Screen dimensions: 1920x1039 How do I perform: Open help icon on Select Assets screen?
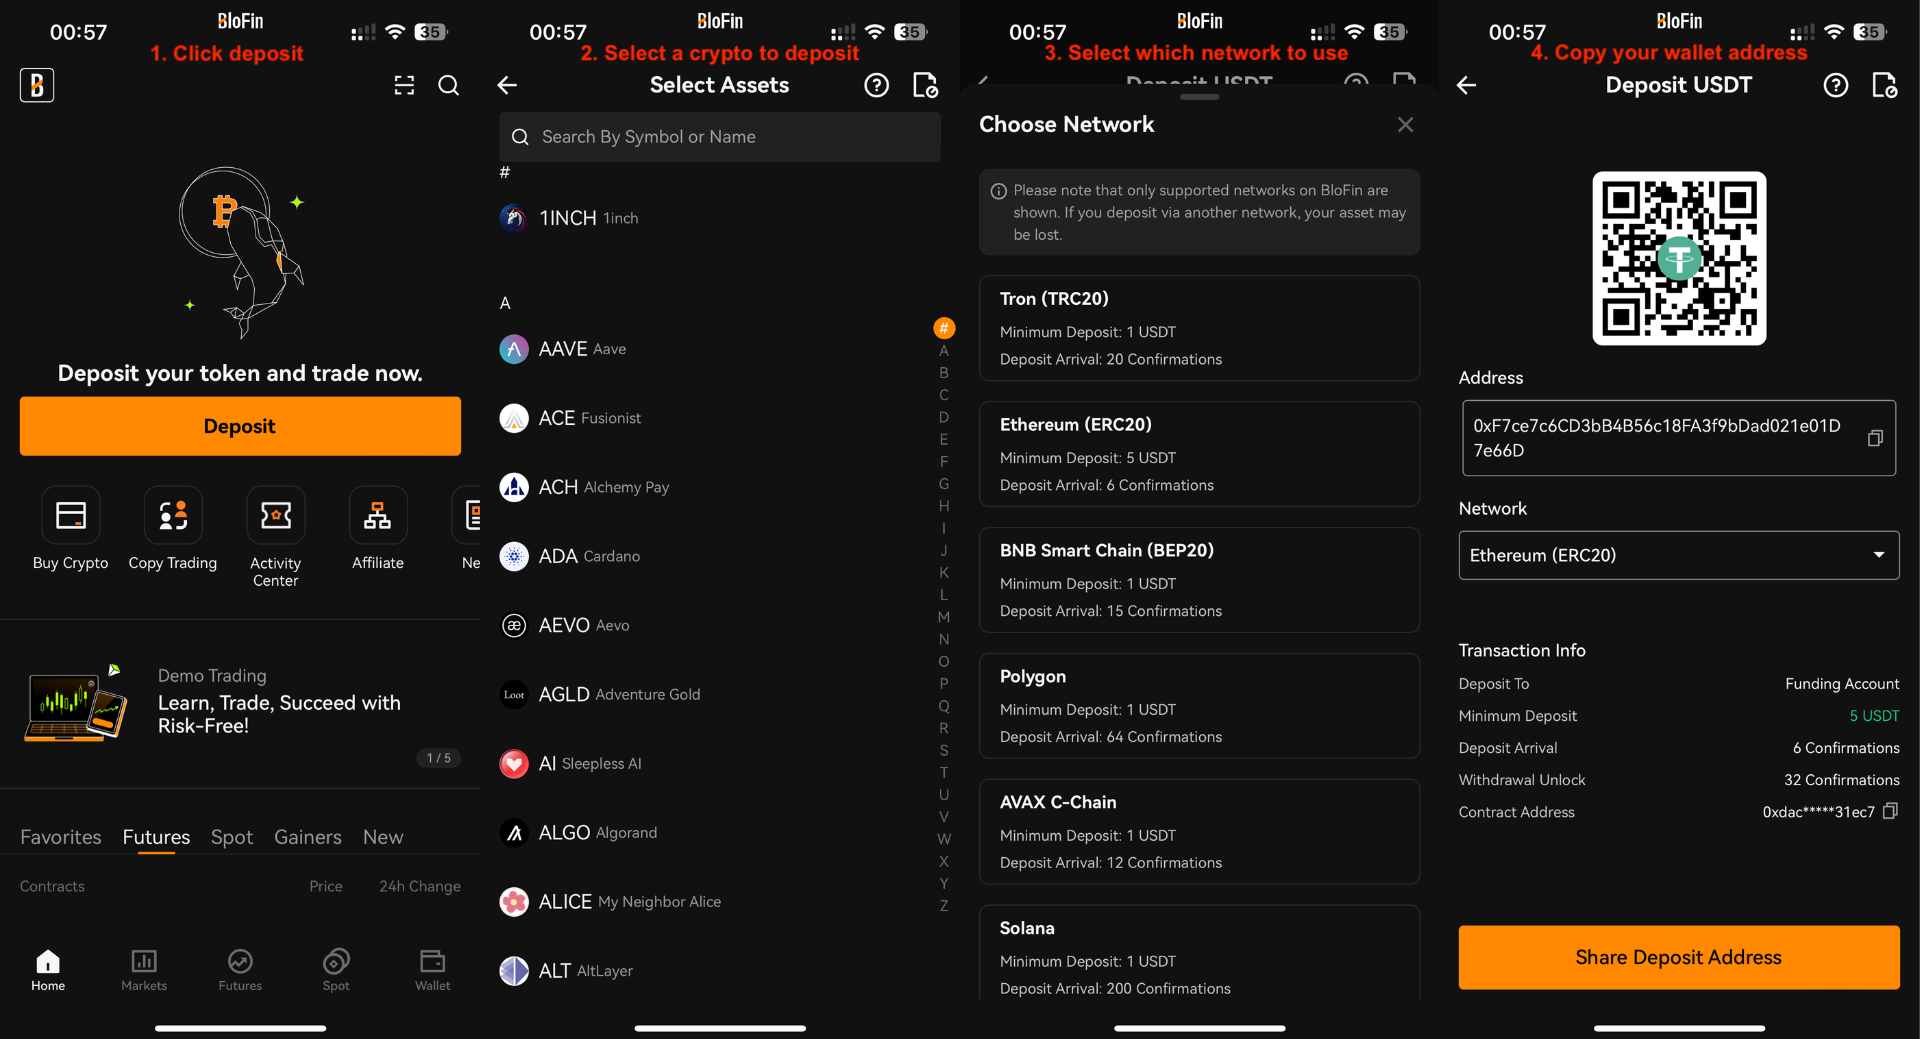[877, 86]
